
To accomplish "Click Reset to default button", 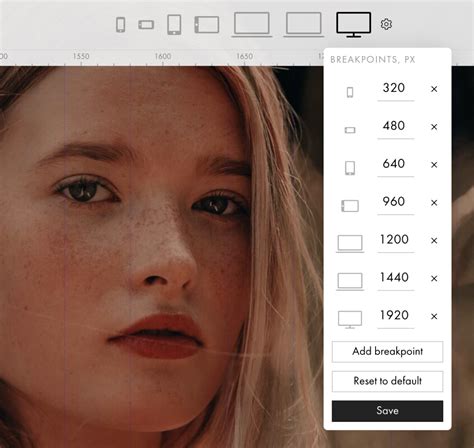I will pyautogui.click(x=387, y=381).
